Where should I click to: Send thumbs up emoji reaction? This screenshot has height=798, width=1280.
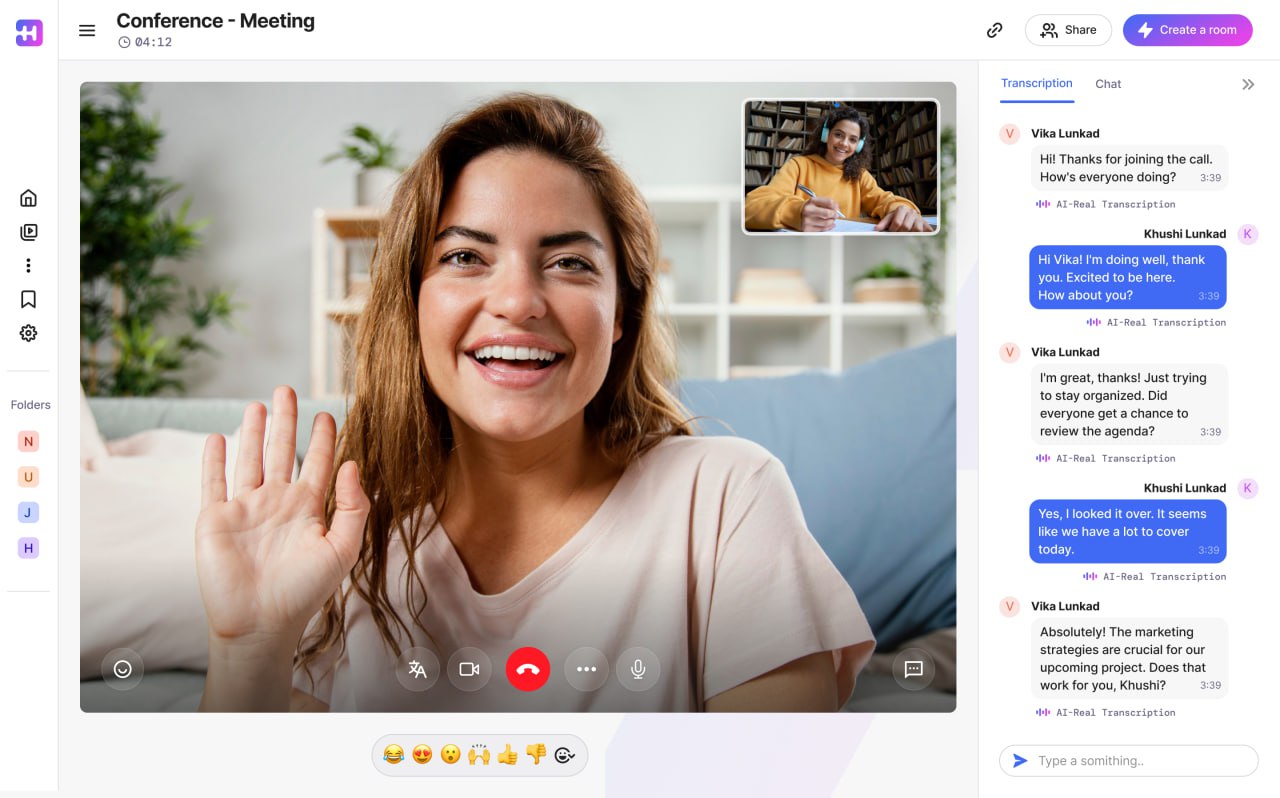508,755
